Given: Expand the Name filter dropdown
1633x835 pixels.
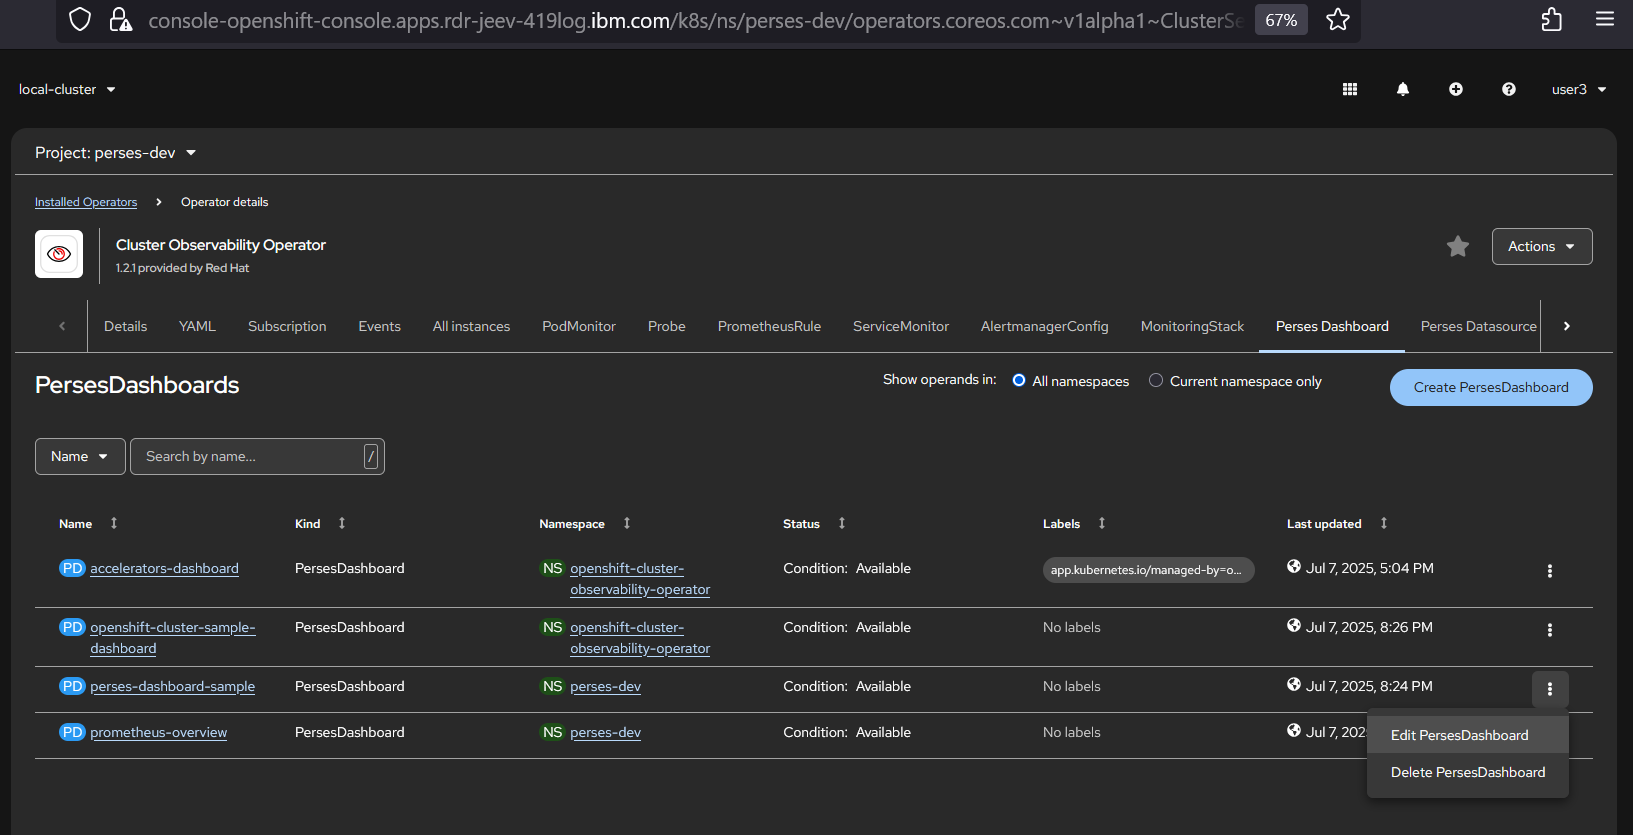Looking at the screenshot, I should [80, 456].
